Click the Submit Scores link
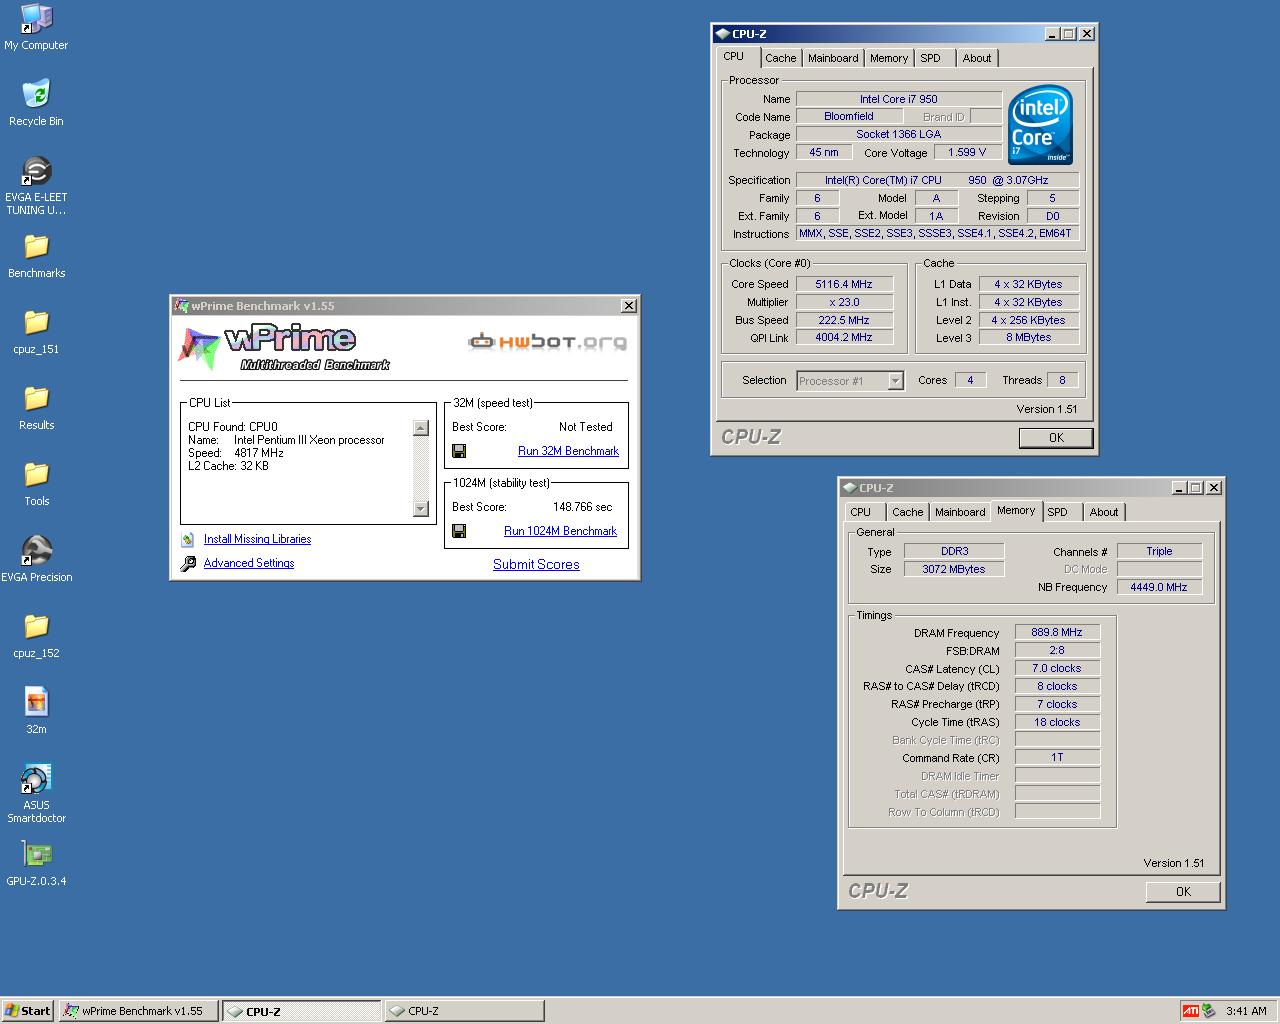1280x1024 pixels. tap(536, 564)
